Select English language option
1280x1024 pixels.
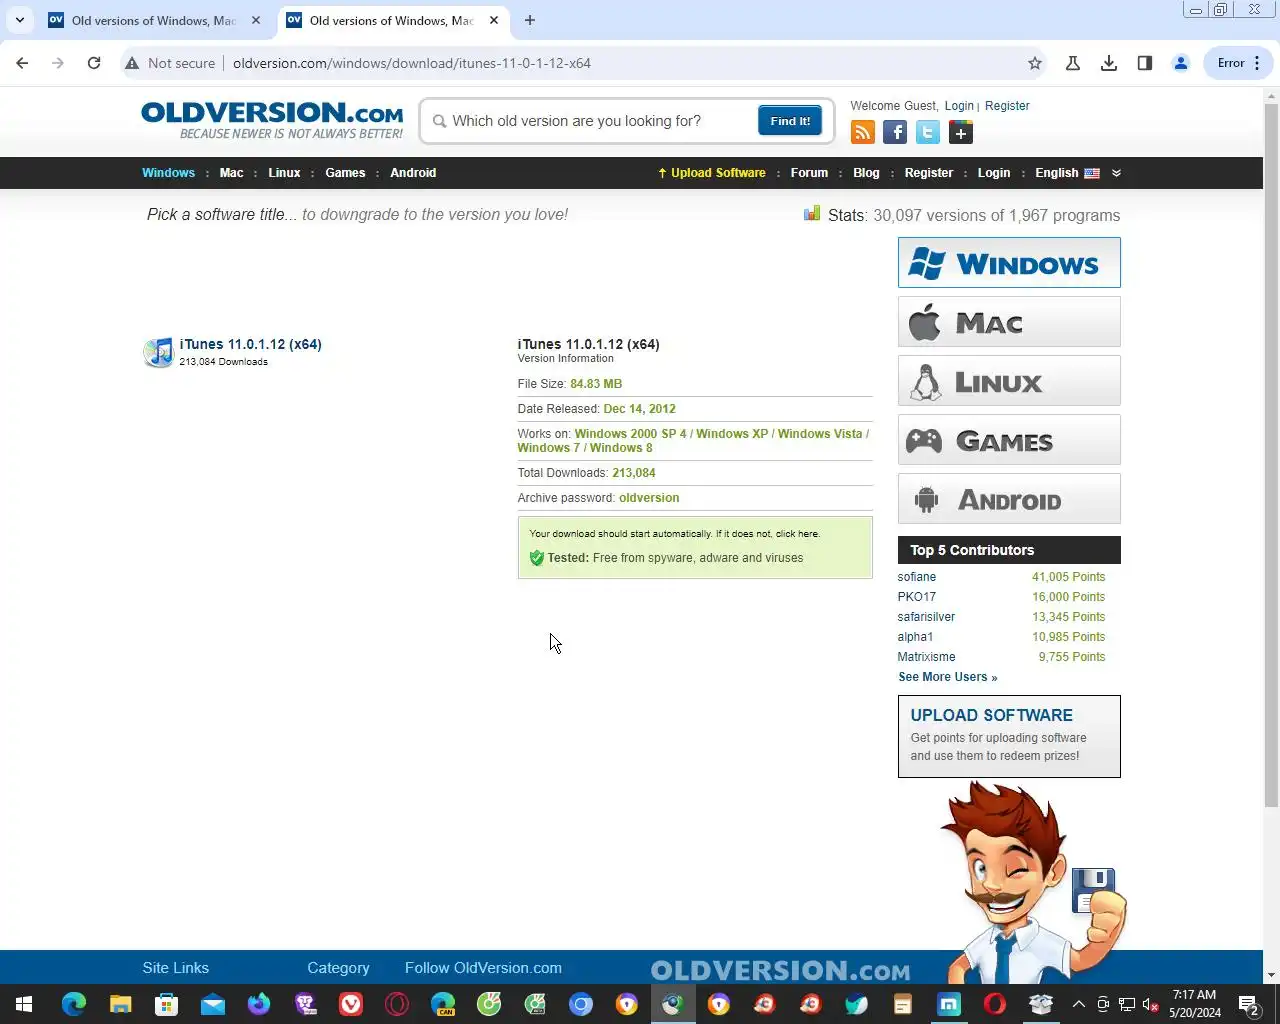tap(1067, 173)
